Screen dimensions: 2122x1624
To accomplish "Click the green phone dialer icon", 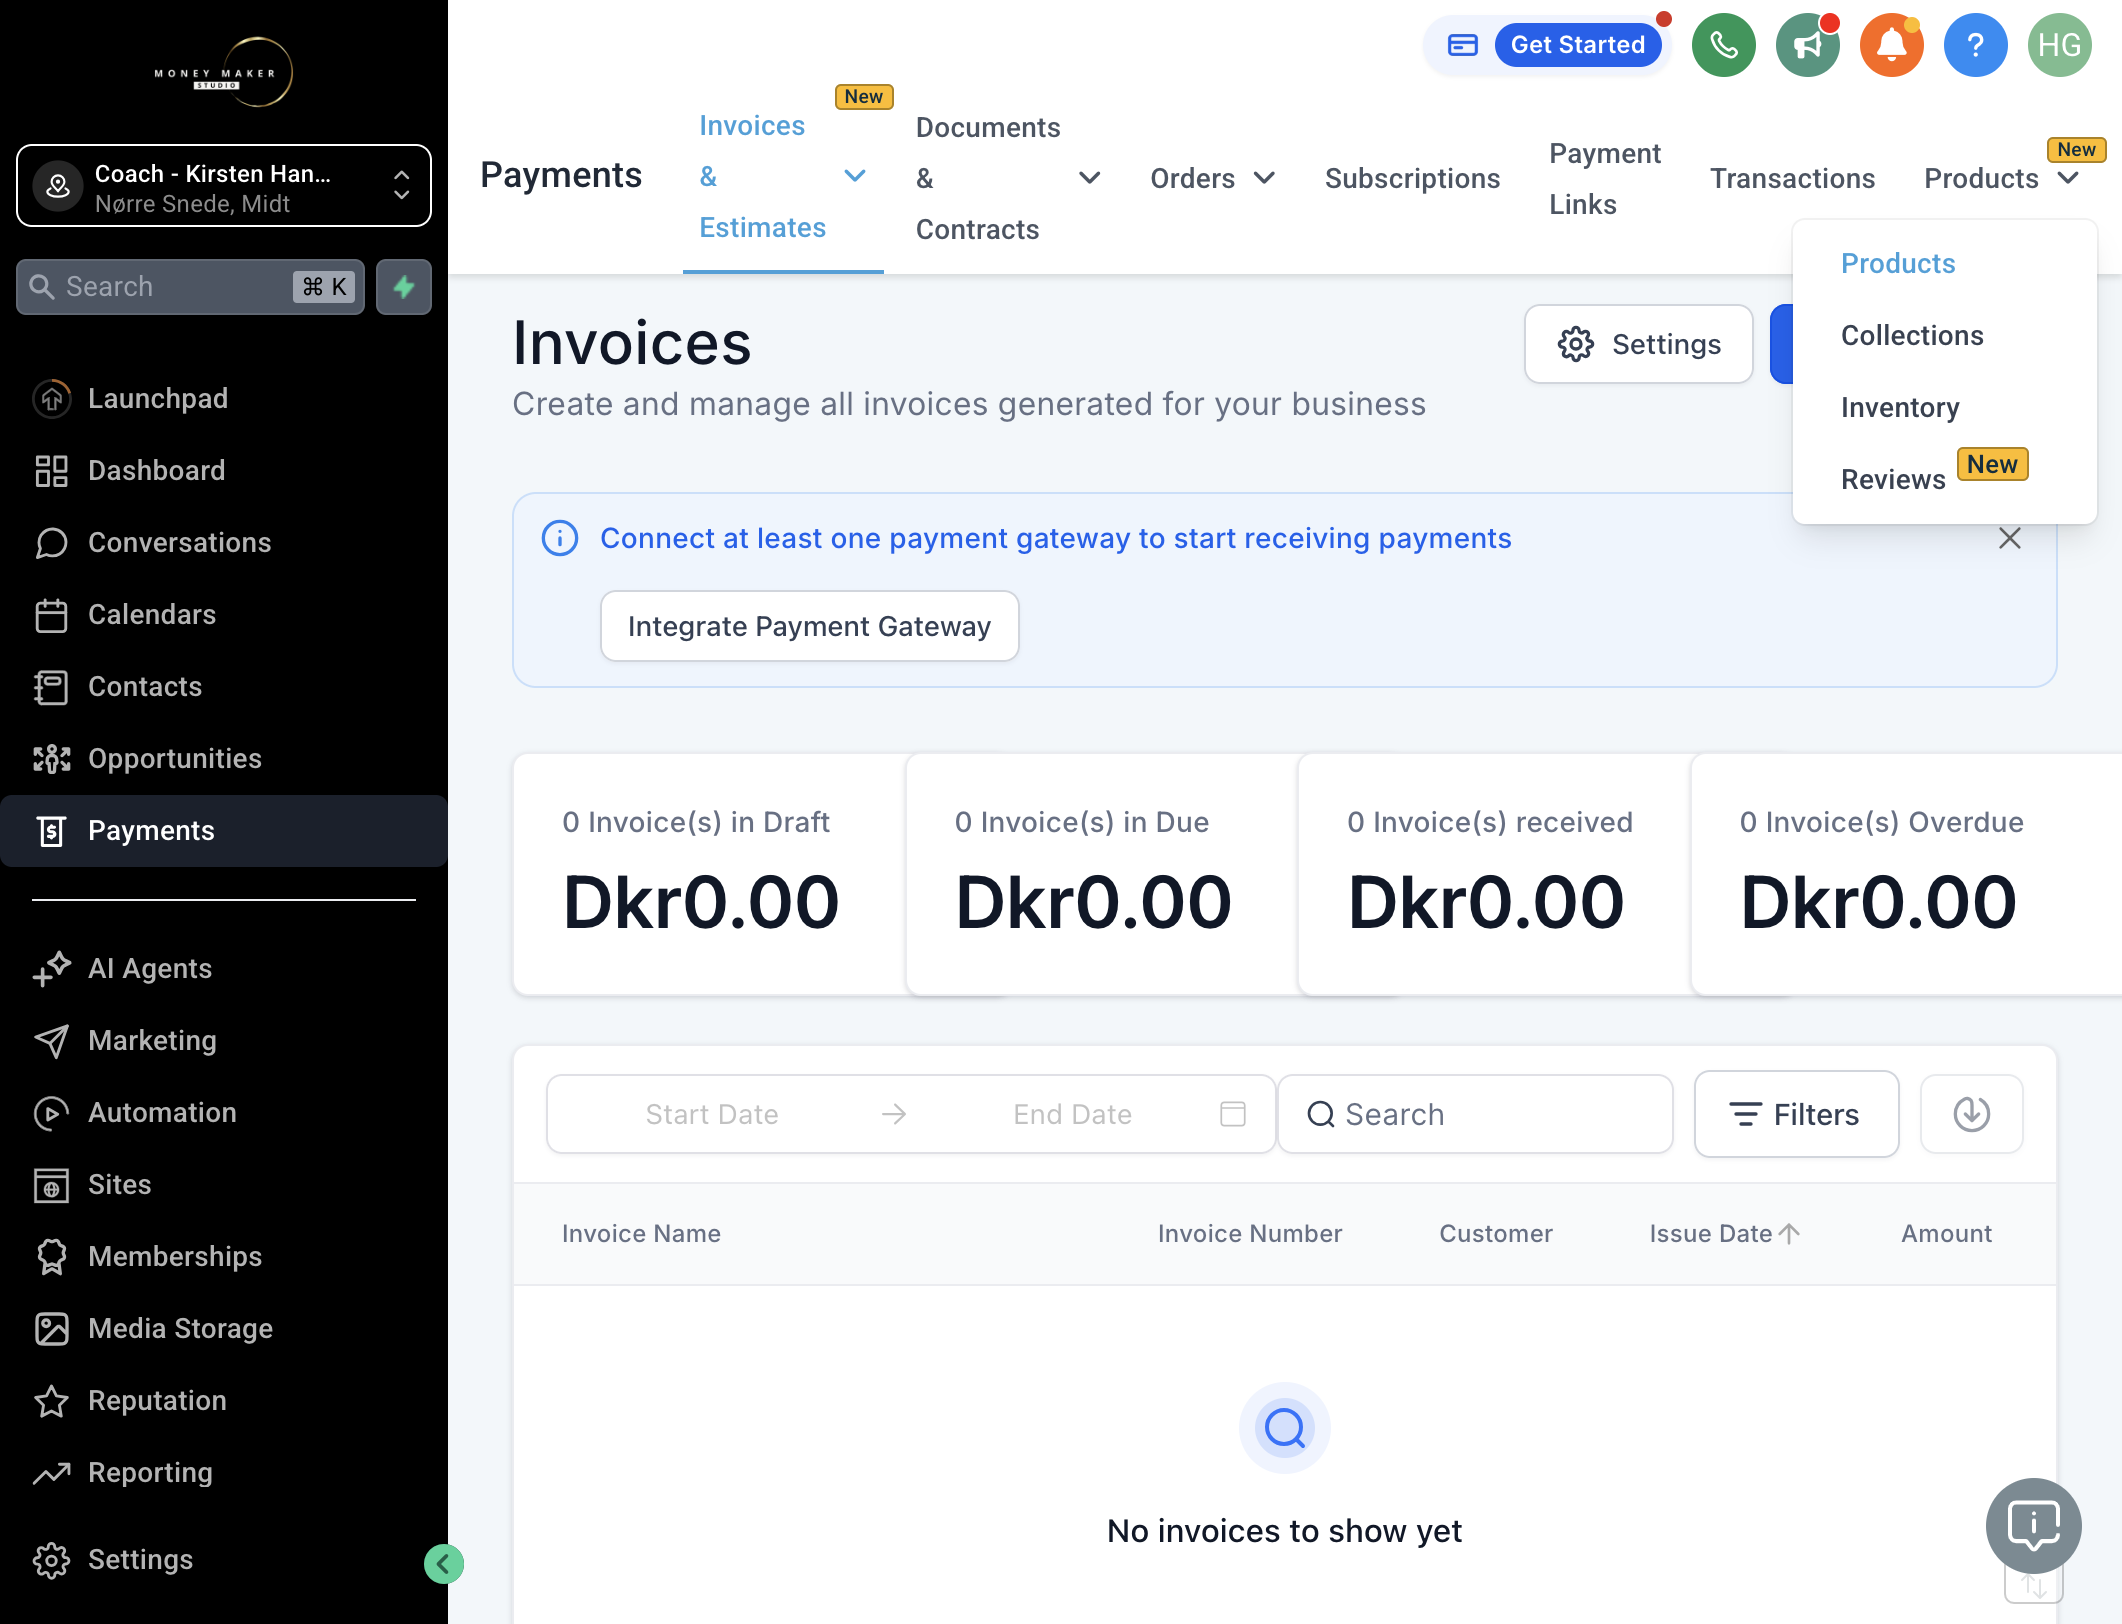I will [x=1723, y=45].
